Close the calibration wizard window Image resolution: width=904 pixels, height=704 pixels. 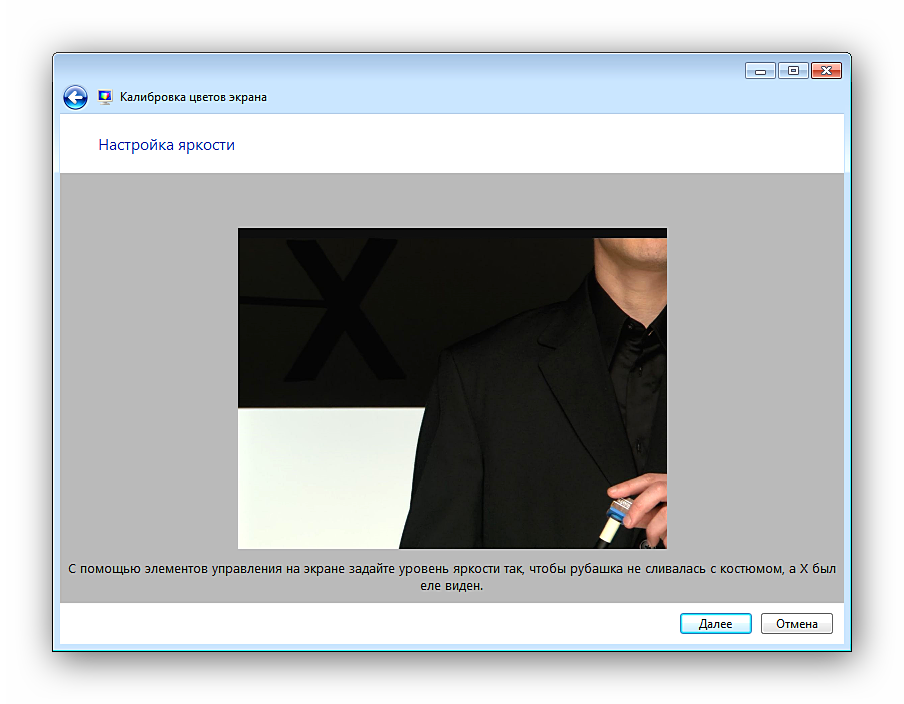[x=826, y=71]
